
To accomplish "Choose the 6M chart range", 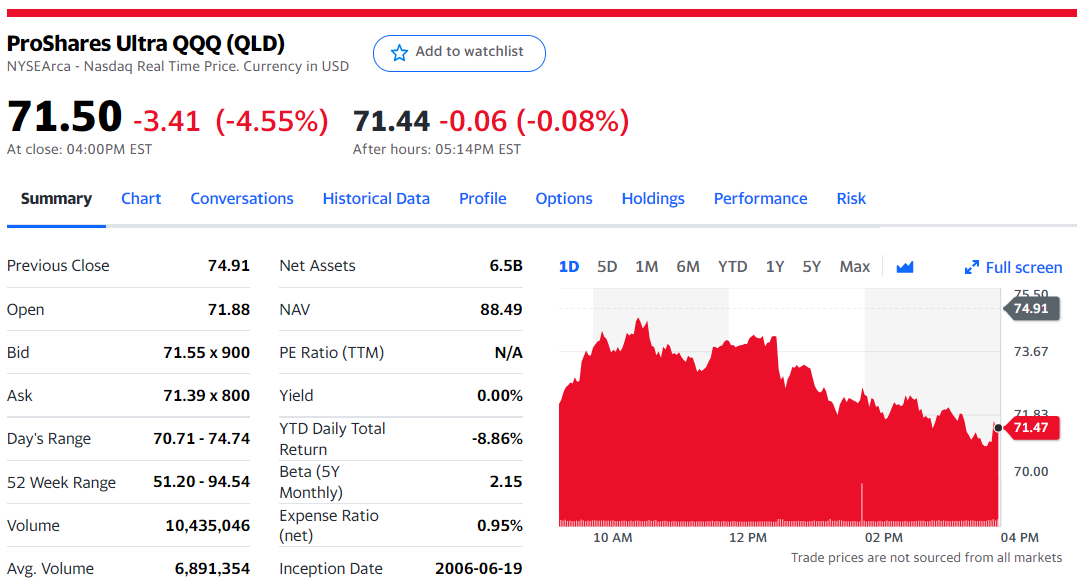I will (688, 267).
